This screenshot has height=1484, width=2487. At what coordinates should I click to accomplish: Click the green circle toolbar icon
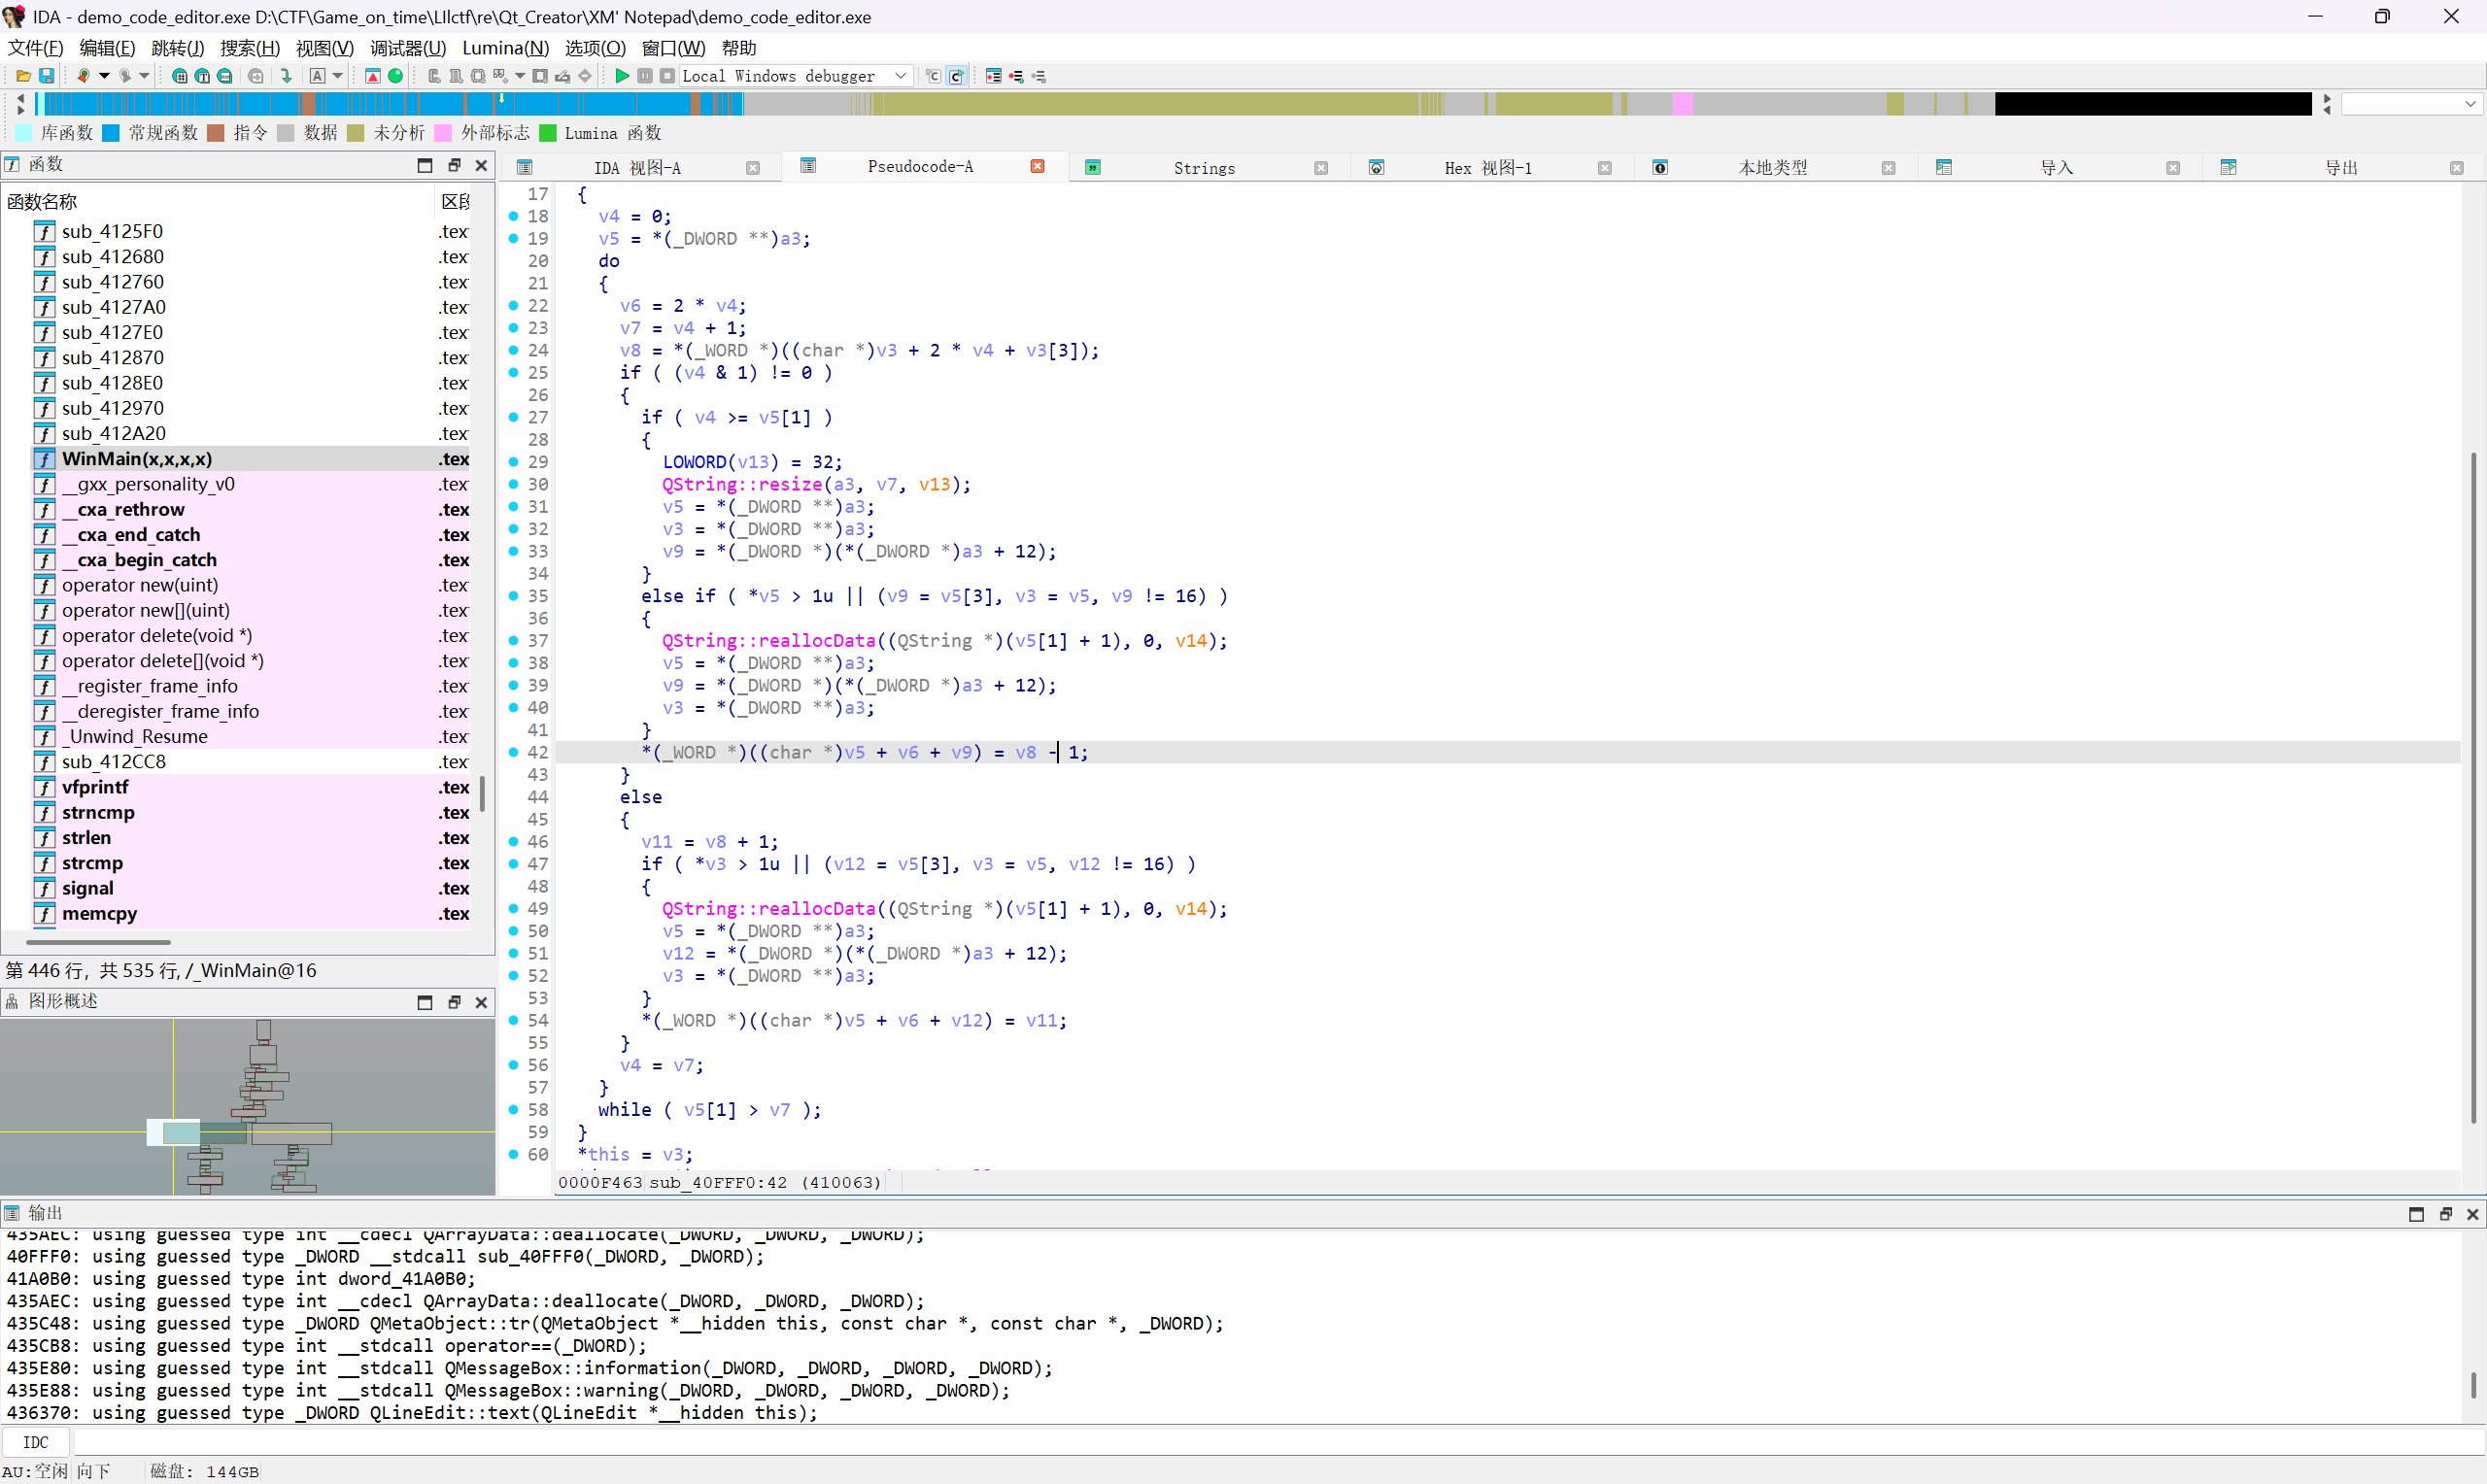point(396,76)
